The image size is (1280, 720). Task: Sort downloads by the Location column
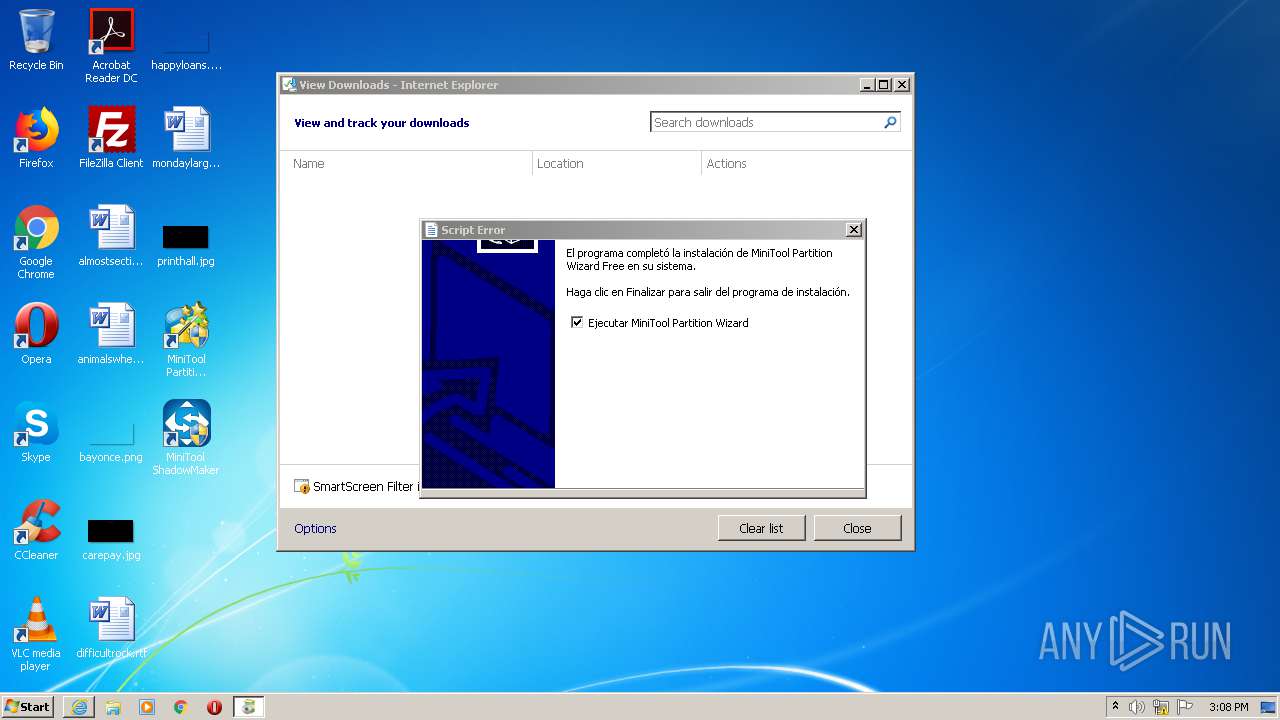pos(617,163)
